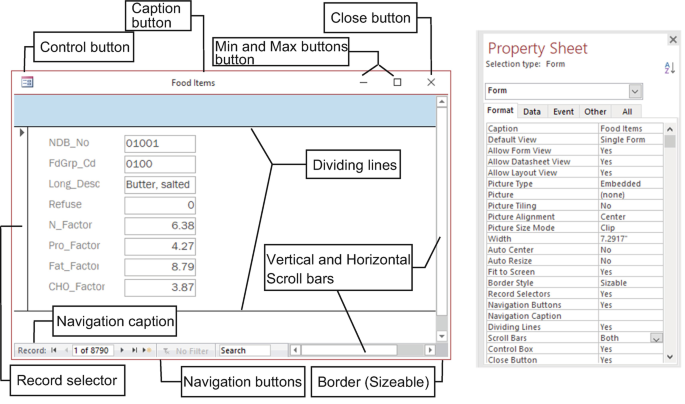Click the Food Items form control box icon
Viewport: 685px width, 404px height.
click(x=27, y=82)
